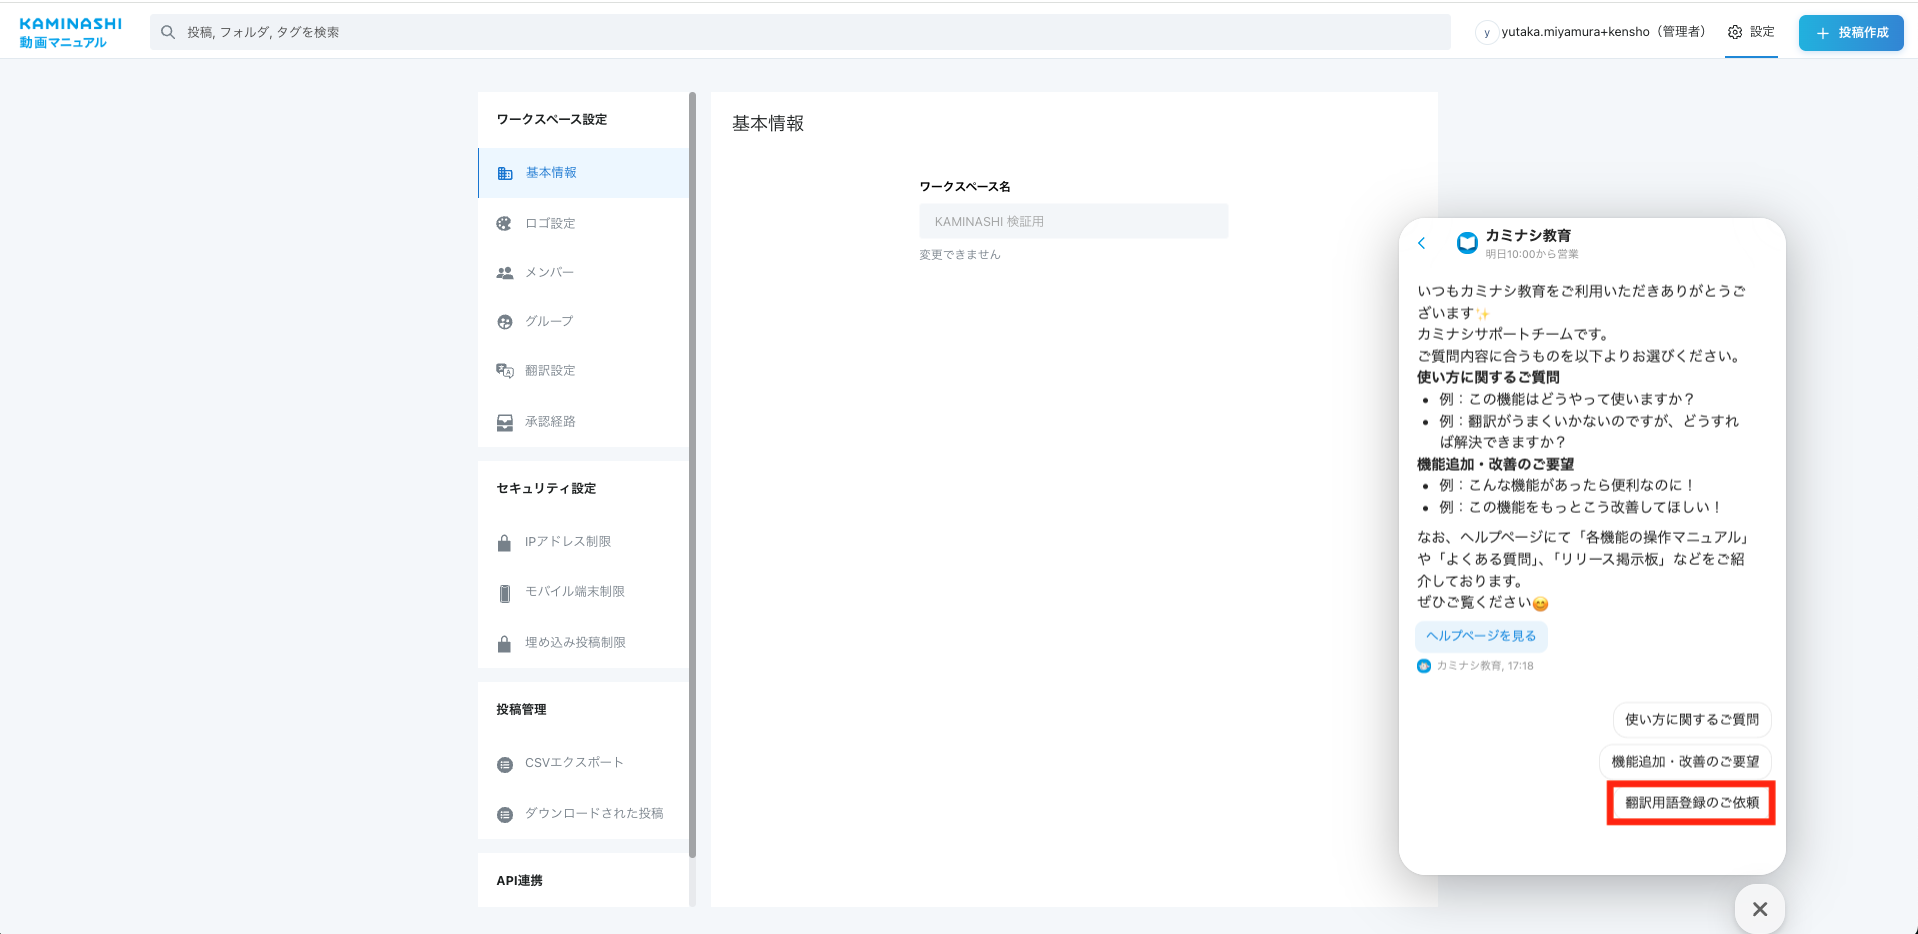The height and width of the screenshot is (934, 1918).
Task: Click the group icon beside グループ
Action: click(504, 322)
